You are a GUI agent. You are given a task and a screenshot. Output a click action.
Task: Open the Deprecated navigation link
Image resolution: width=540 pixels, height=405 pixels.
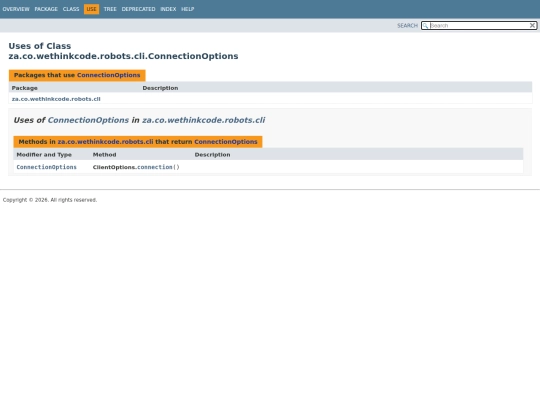(x=138, y=9)
